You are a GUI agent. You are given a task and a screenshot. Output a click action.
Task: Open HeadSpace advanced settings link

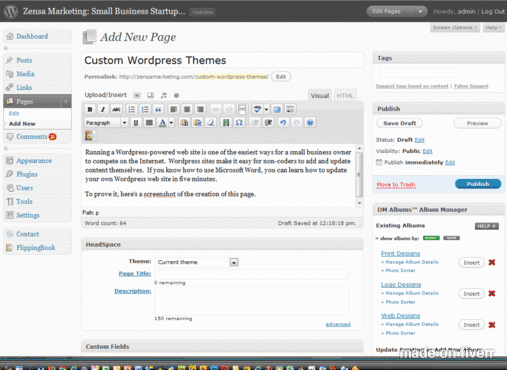point(338,324)
